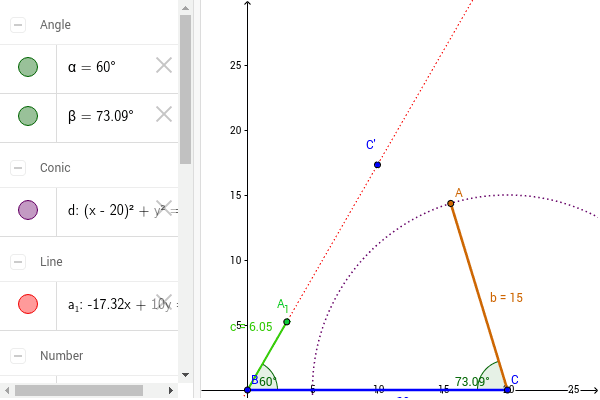Click the Number category heading
Viewport: 600px width, 400px height.
point(61,356)
